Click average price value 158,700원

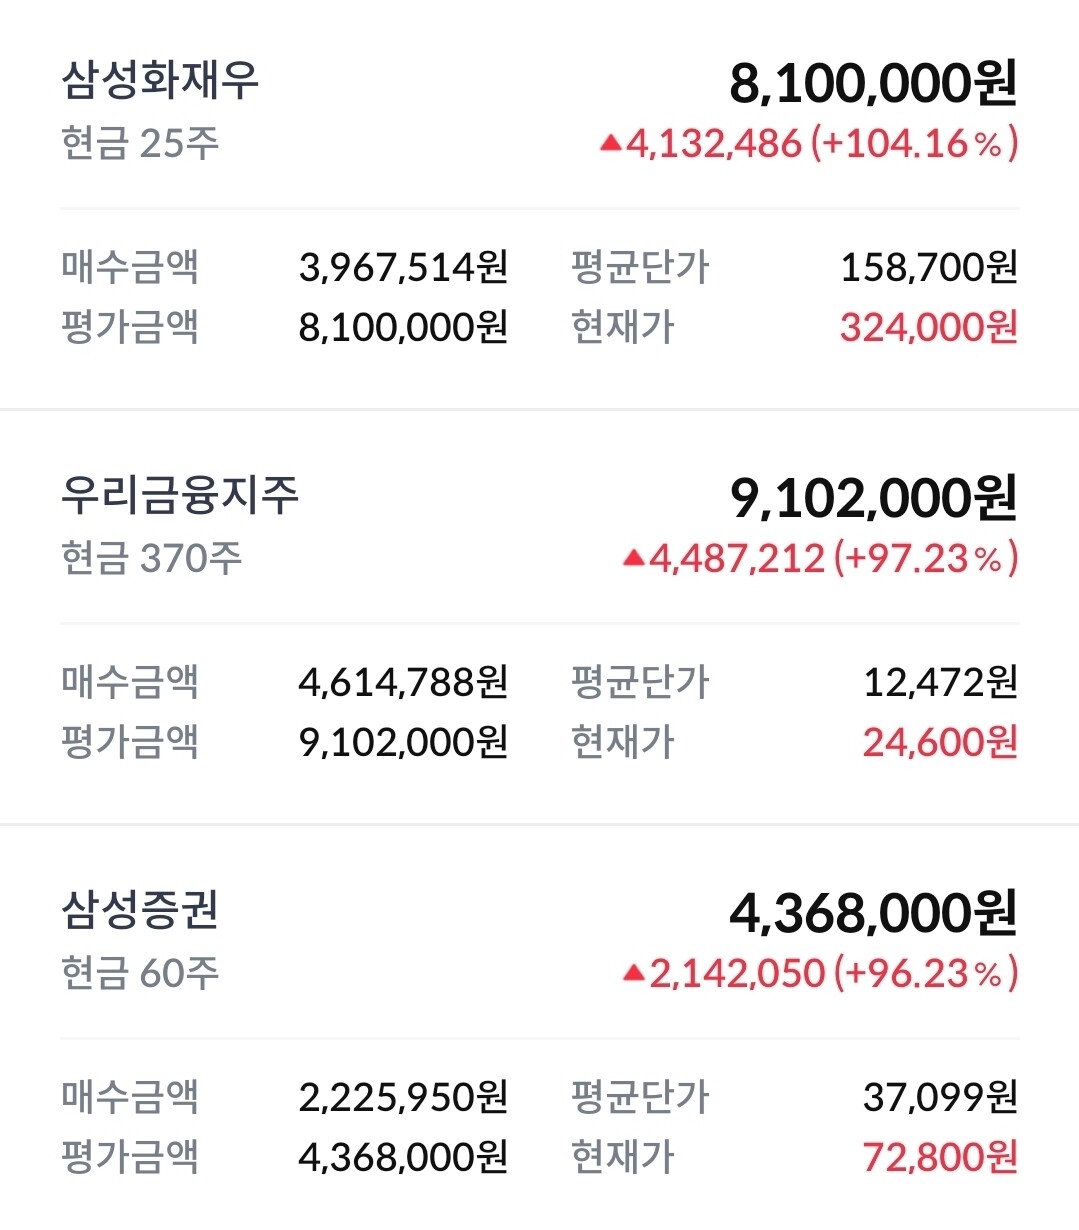(928, 267)
